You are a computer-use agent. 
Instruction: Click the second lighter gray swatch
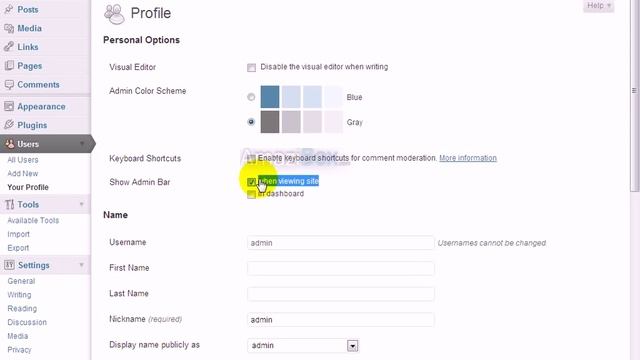click(x=312, y=122)
